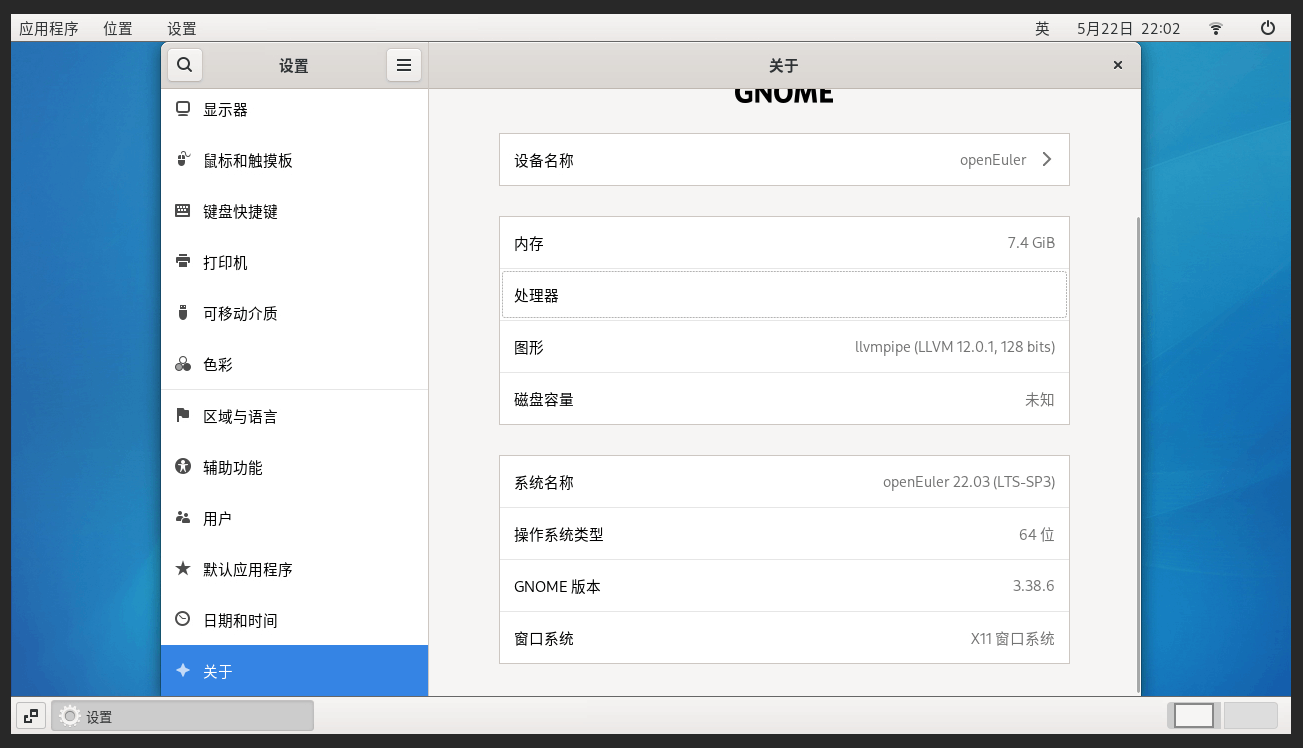Expand the 设备名称 row chevron
1303x748 pixels.
(1047, 159)
